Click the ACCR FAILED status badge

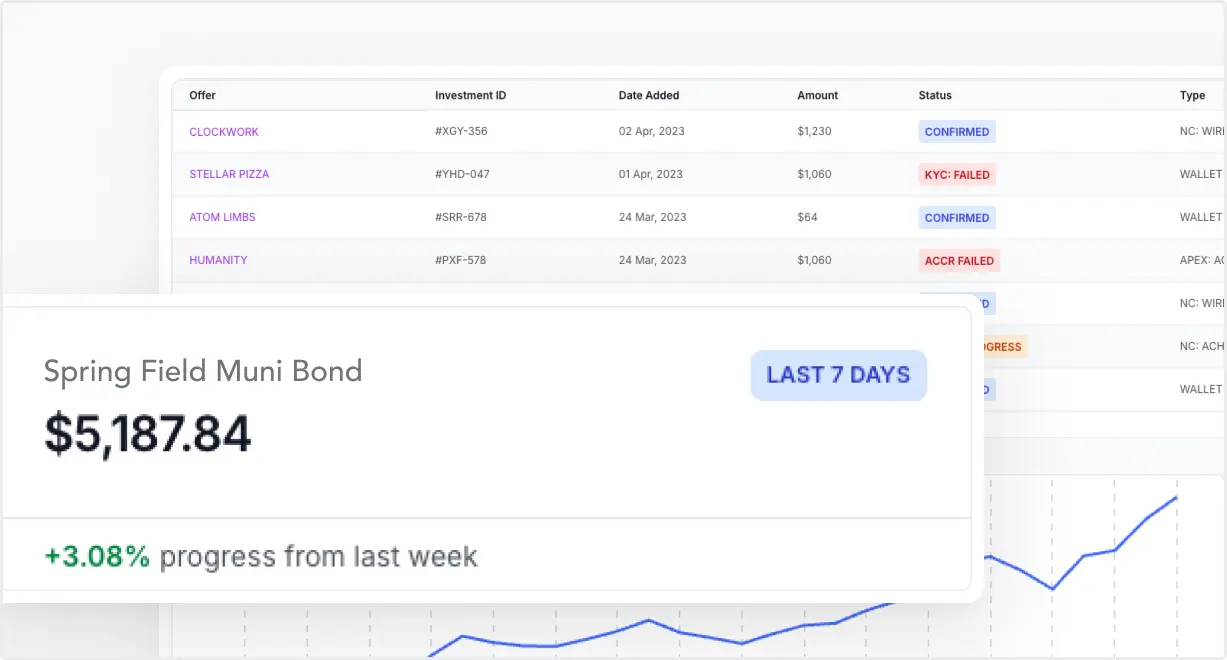point(959,261)
